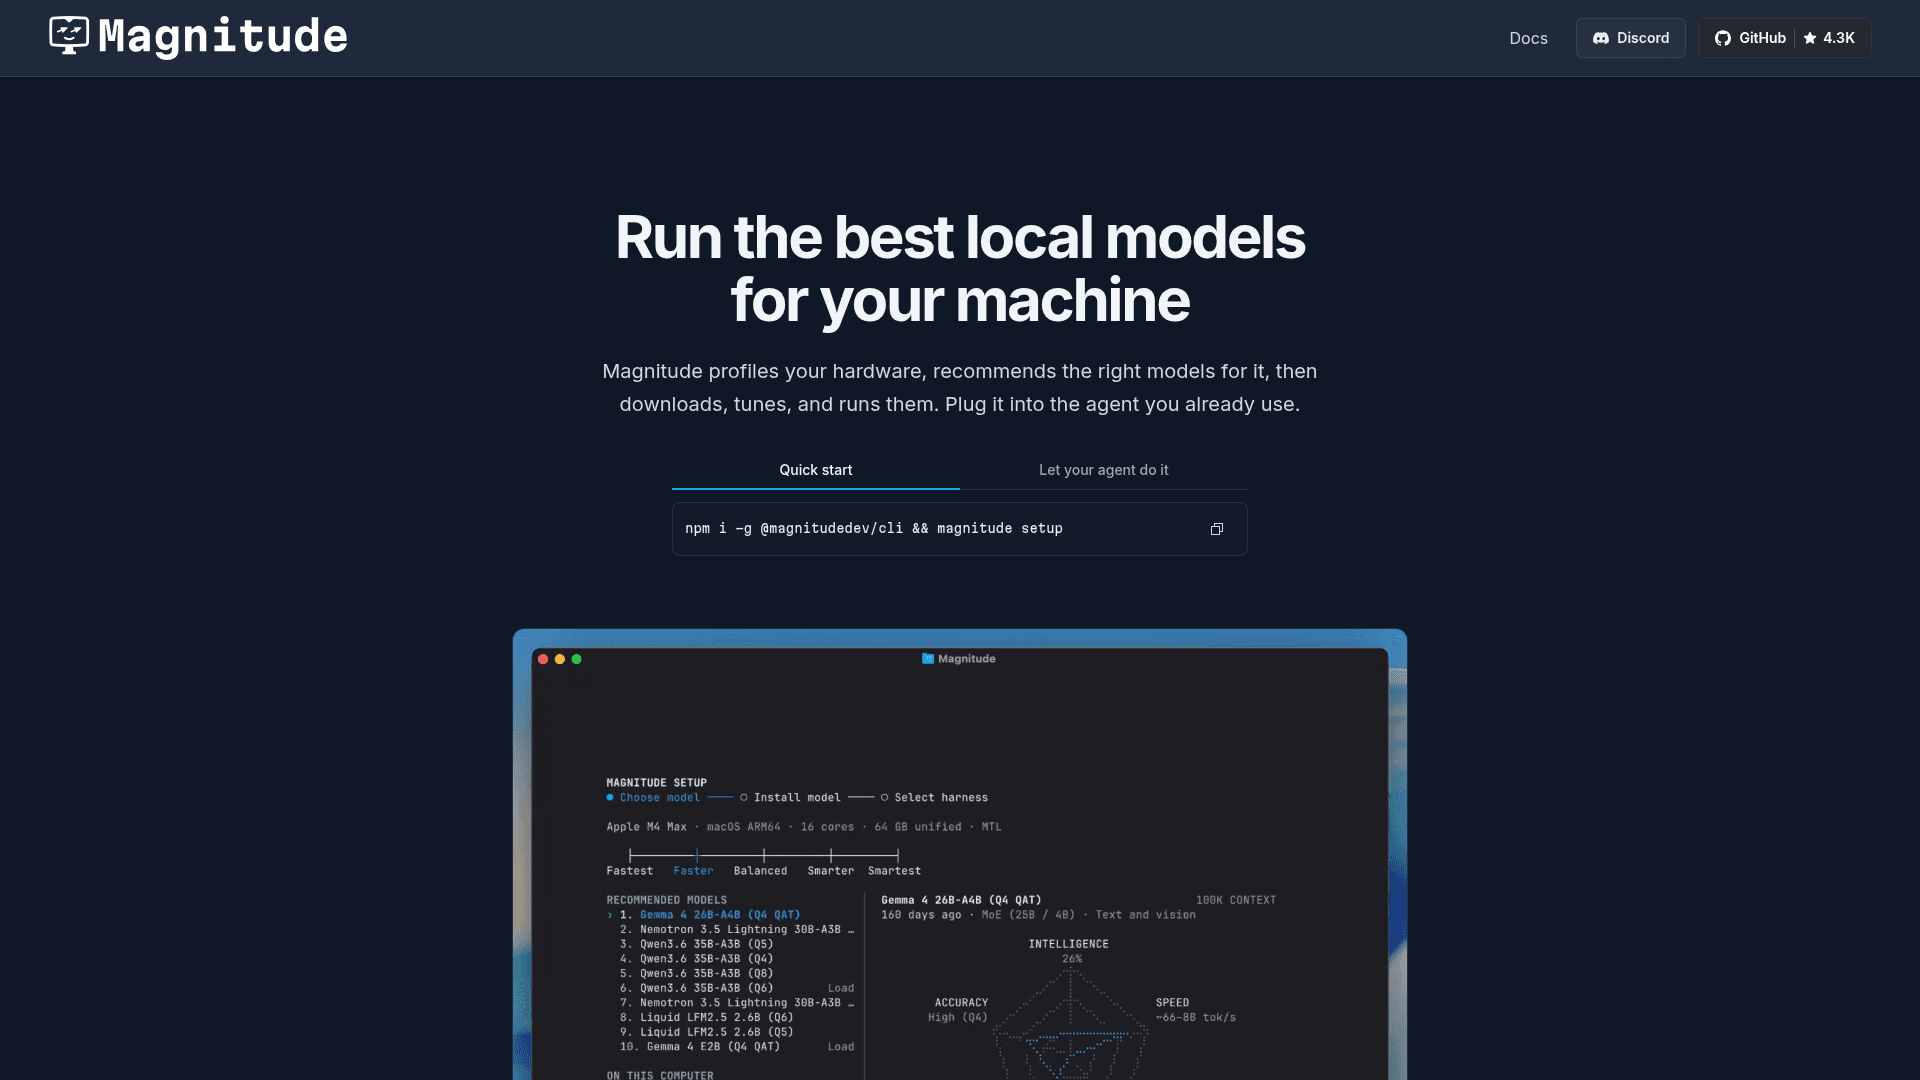Image resolution: width=1920 pixels, height=1080 pixels.
Task: Click the 'RECOMMENDED MODELS' heading
Action: click(x=666, y=900)
